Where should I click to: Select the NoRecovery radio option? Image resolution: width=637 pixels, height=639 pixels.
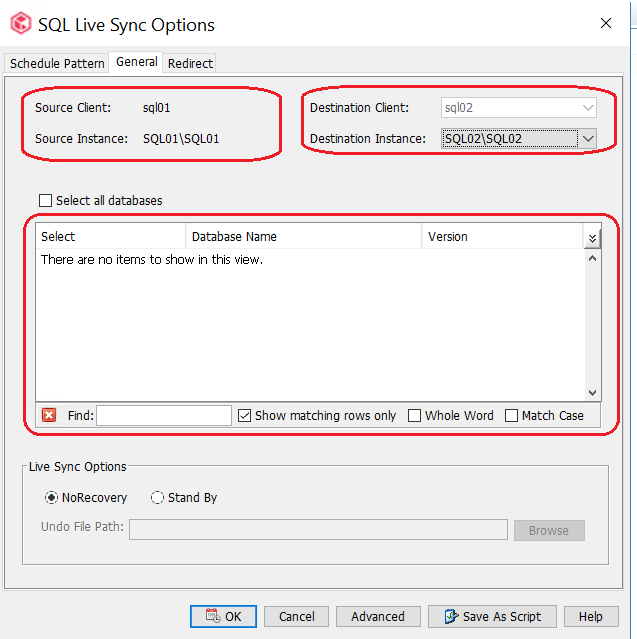coord(51,498)
